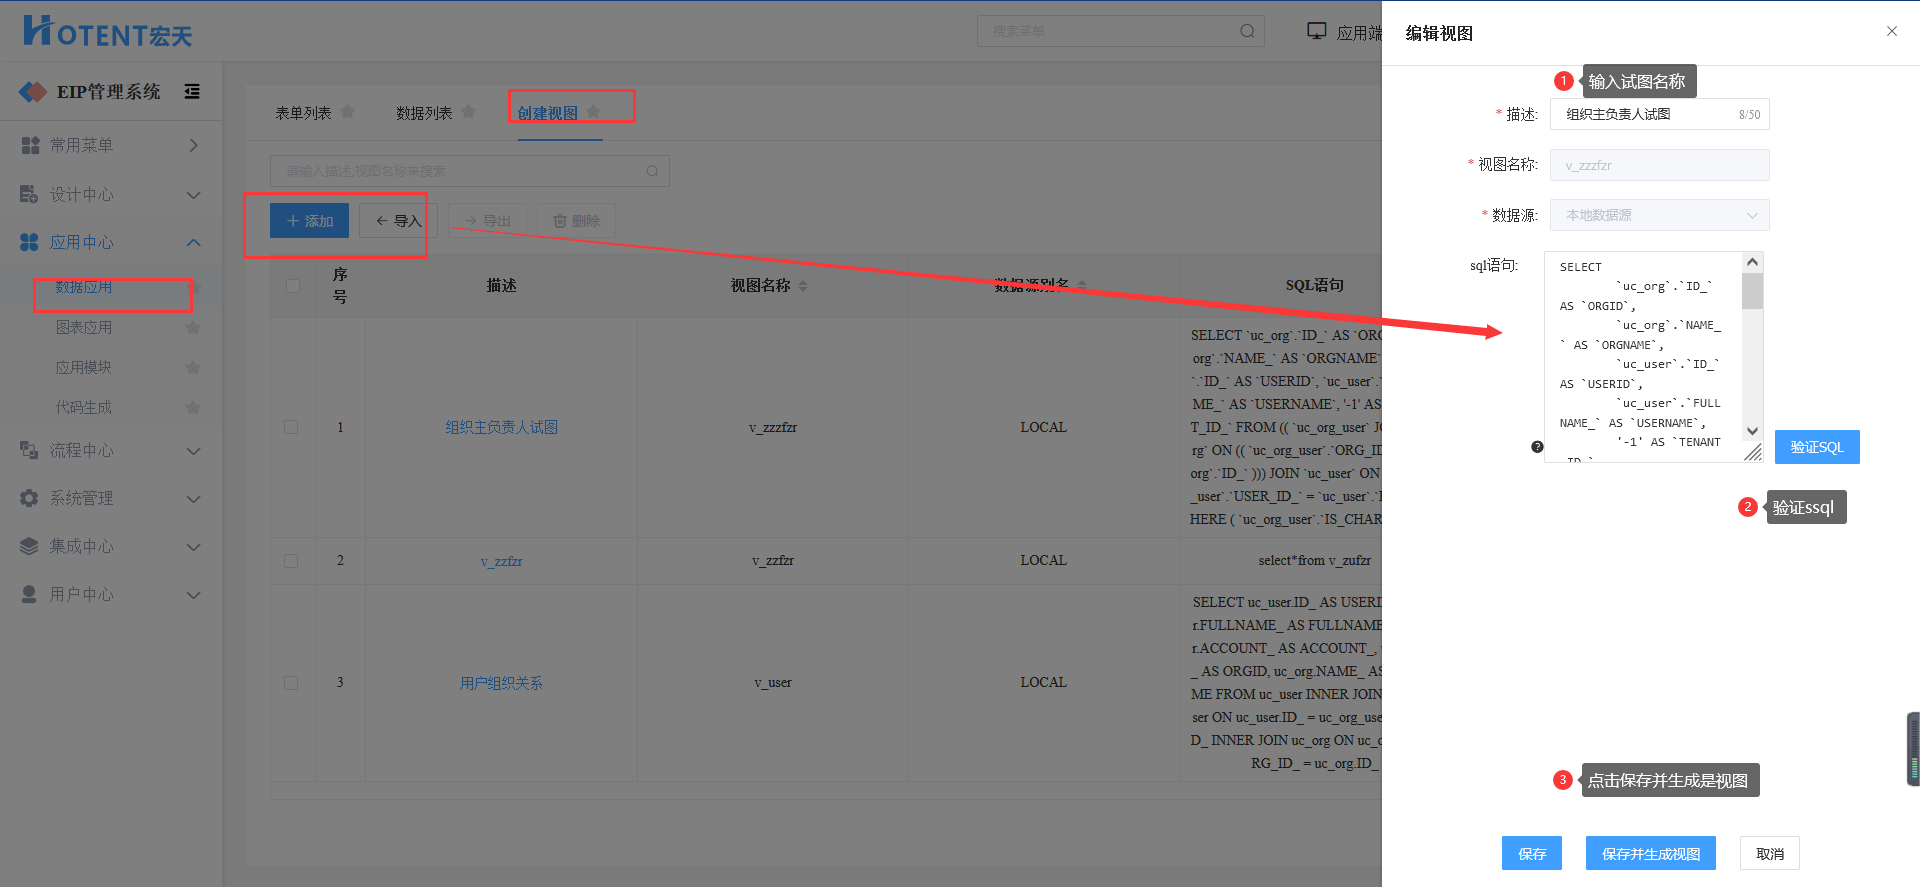Open 应用模块 in the sidebar

click(x=84, y=367)
